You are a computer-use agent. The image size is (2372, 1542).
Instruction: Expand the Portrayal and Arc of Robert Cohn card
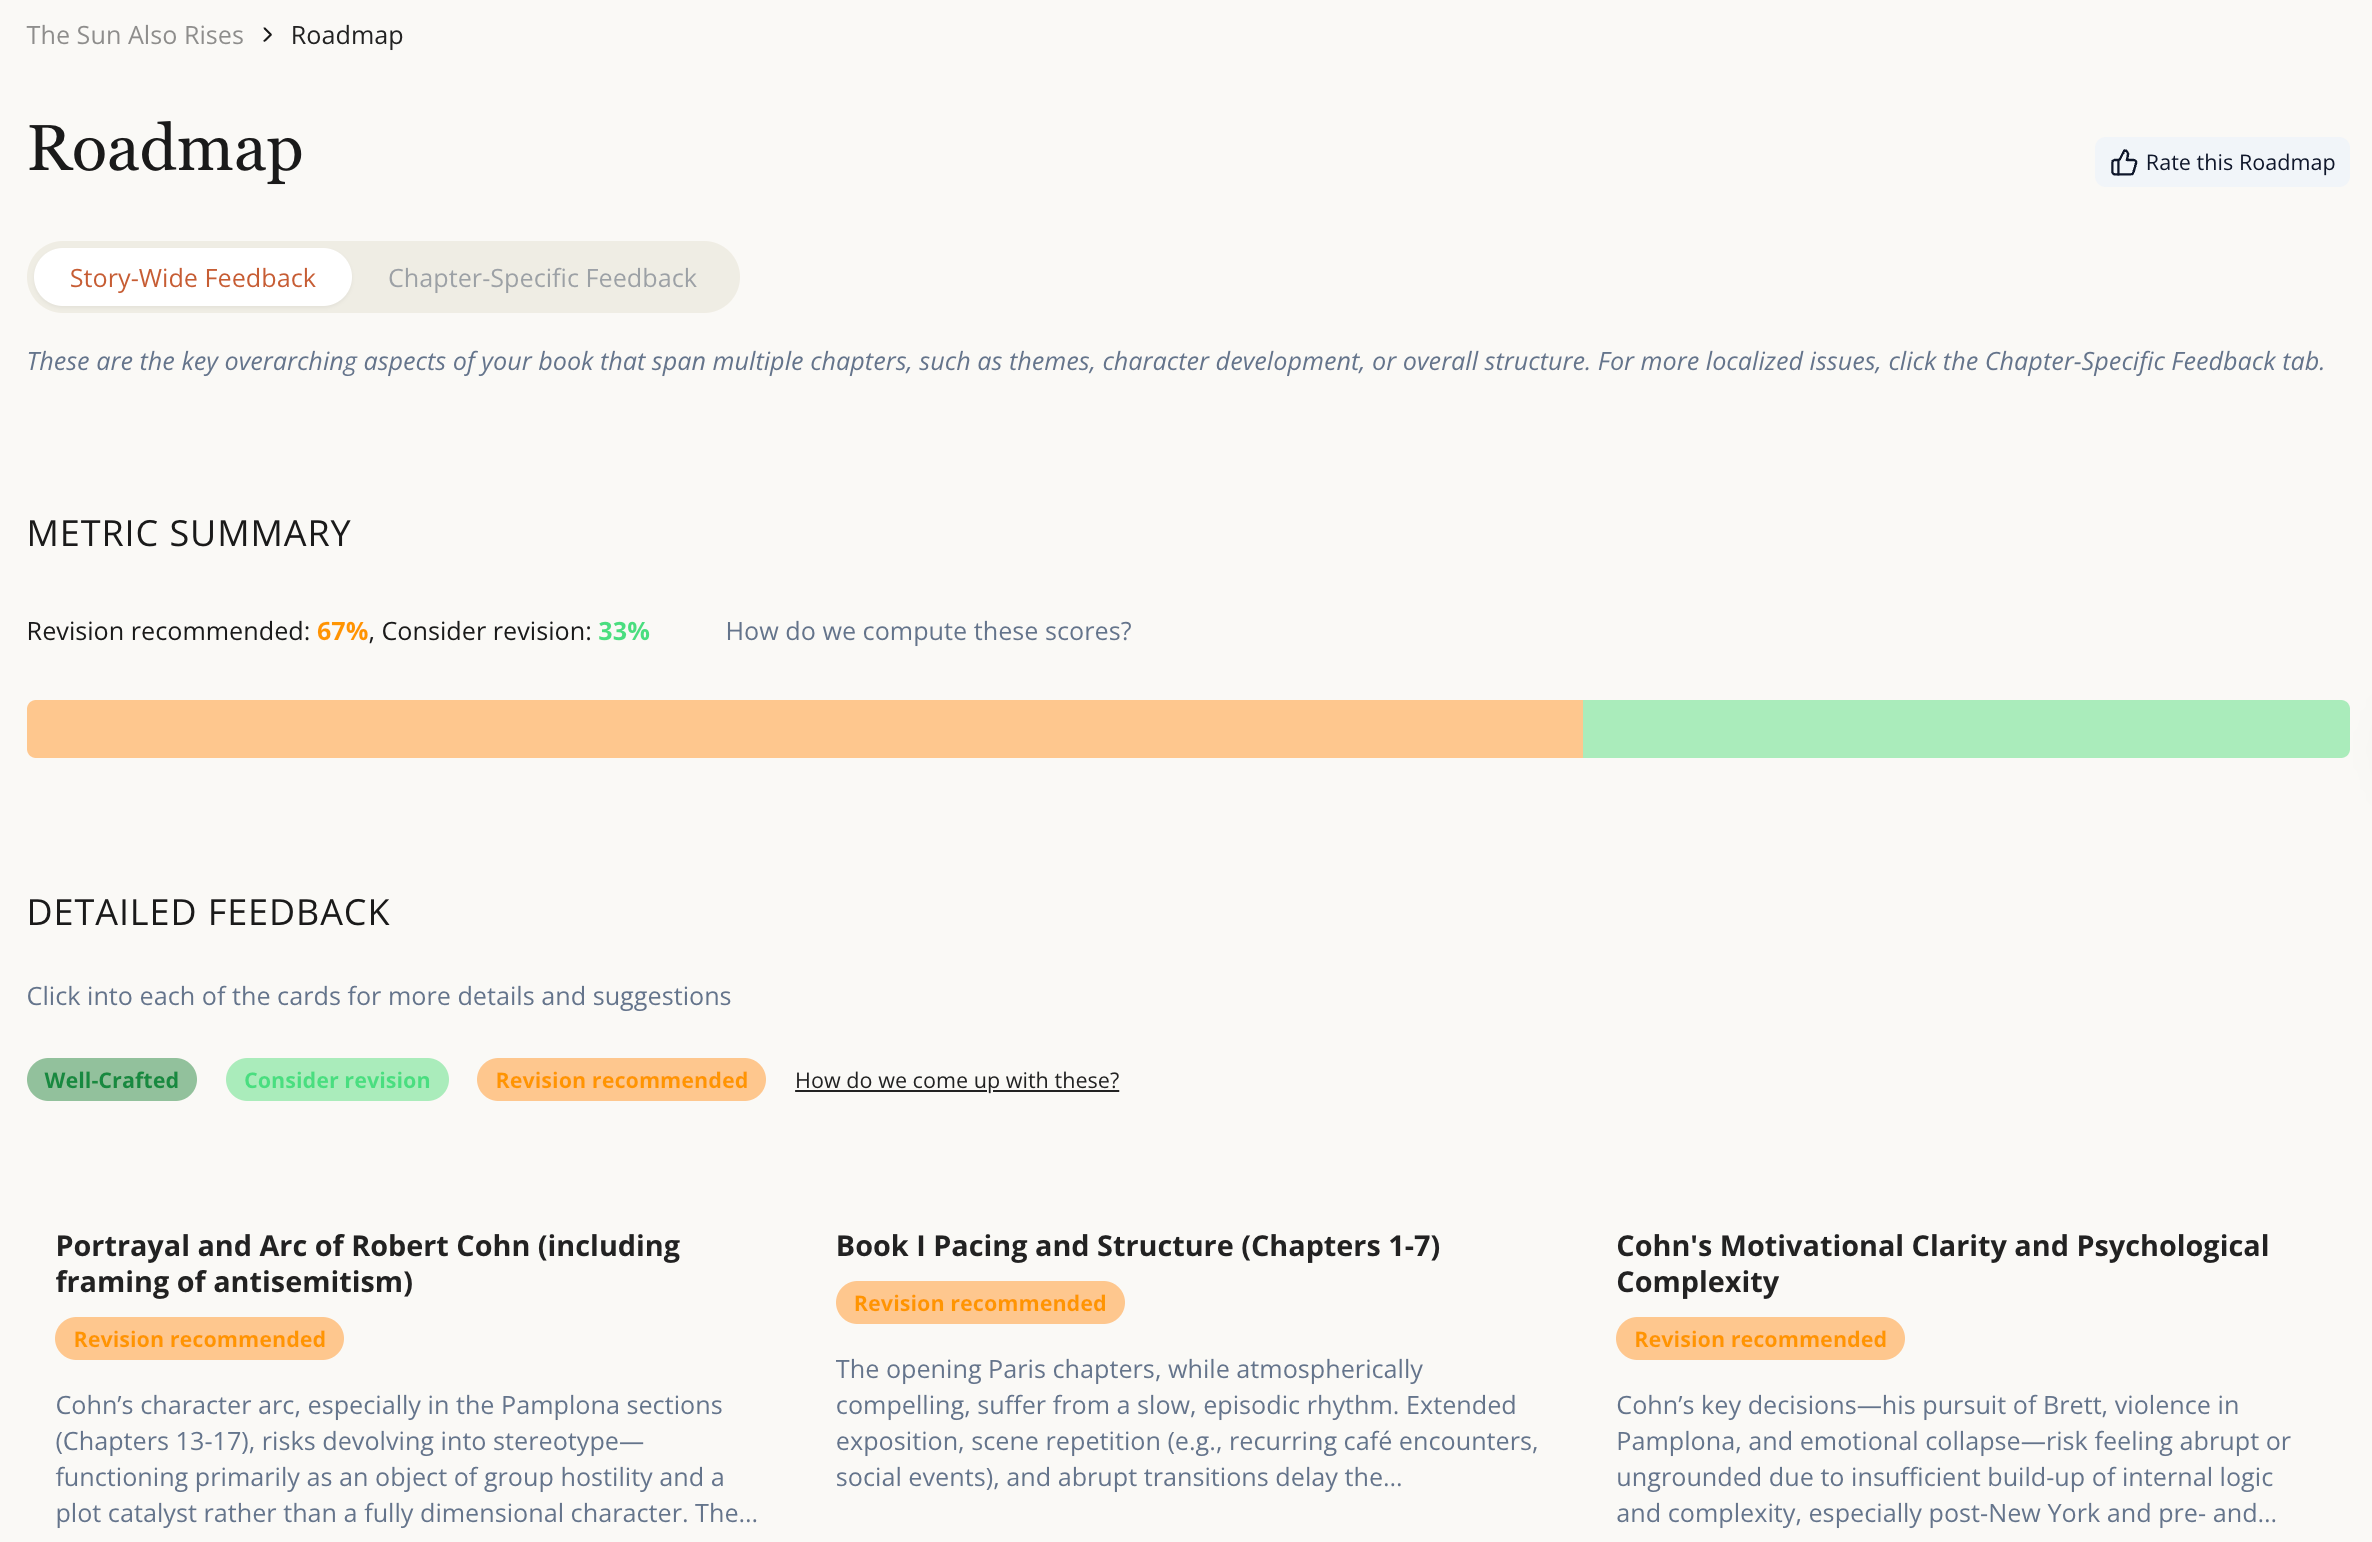click(367, 1263)
